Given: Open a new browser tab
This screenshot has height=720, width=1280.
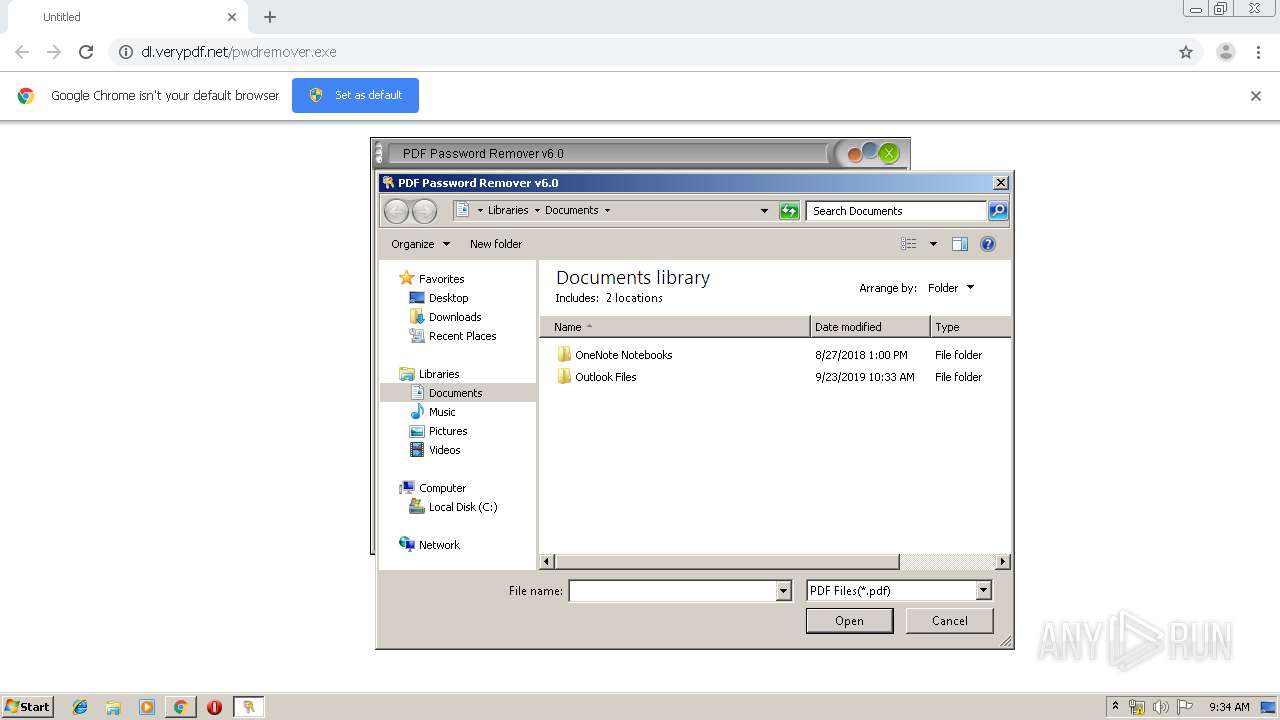Looking at the screenshot, I should 269,17.
